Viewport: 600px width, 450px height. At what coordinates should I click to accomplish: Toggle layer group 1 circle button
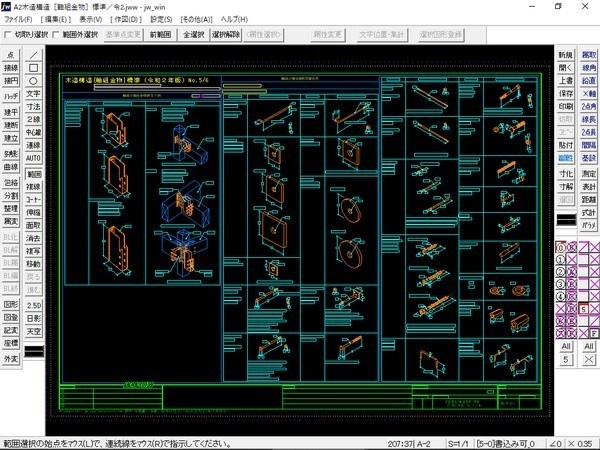point(560,259)
